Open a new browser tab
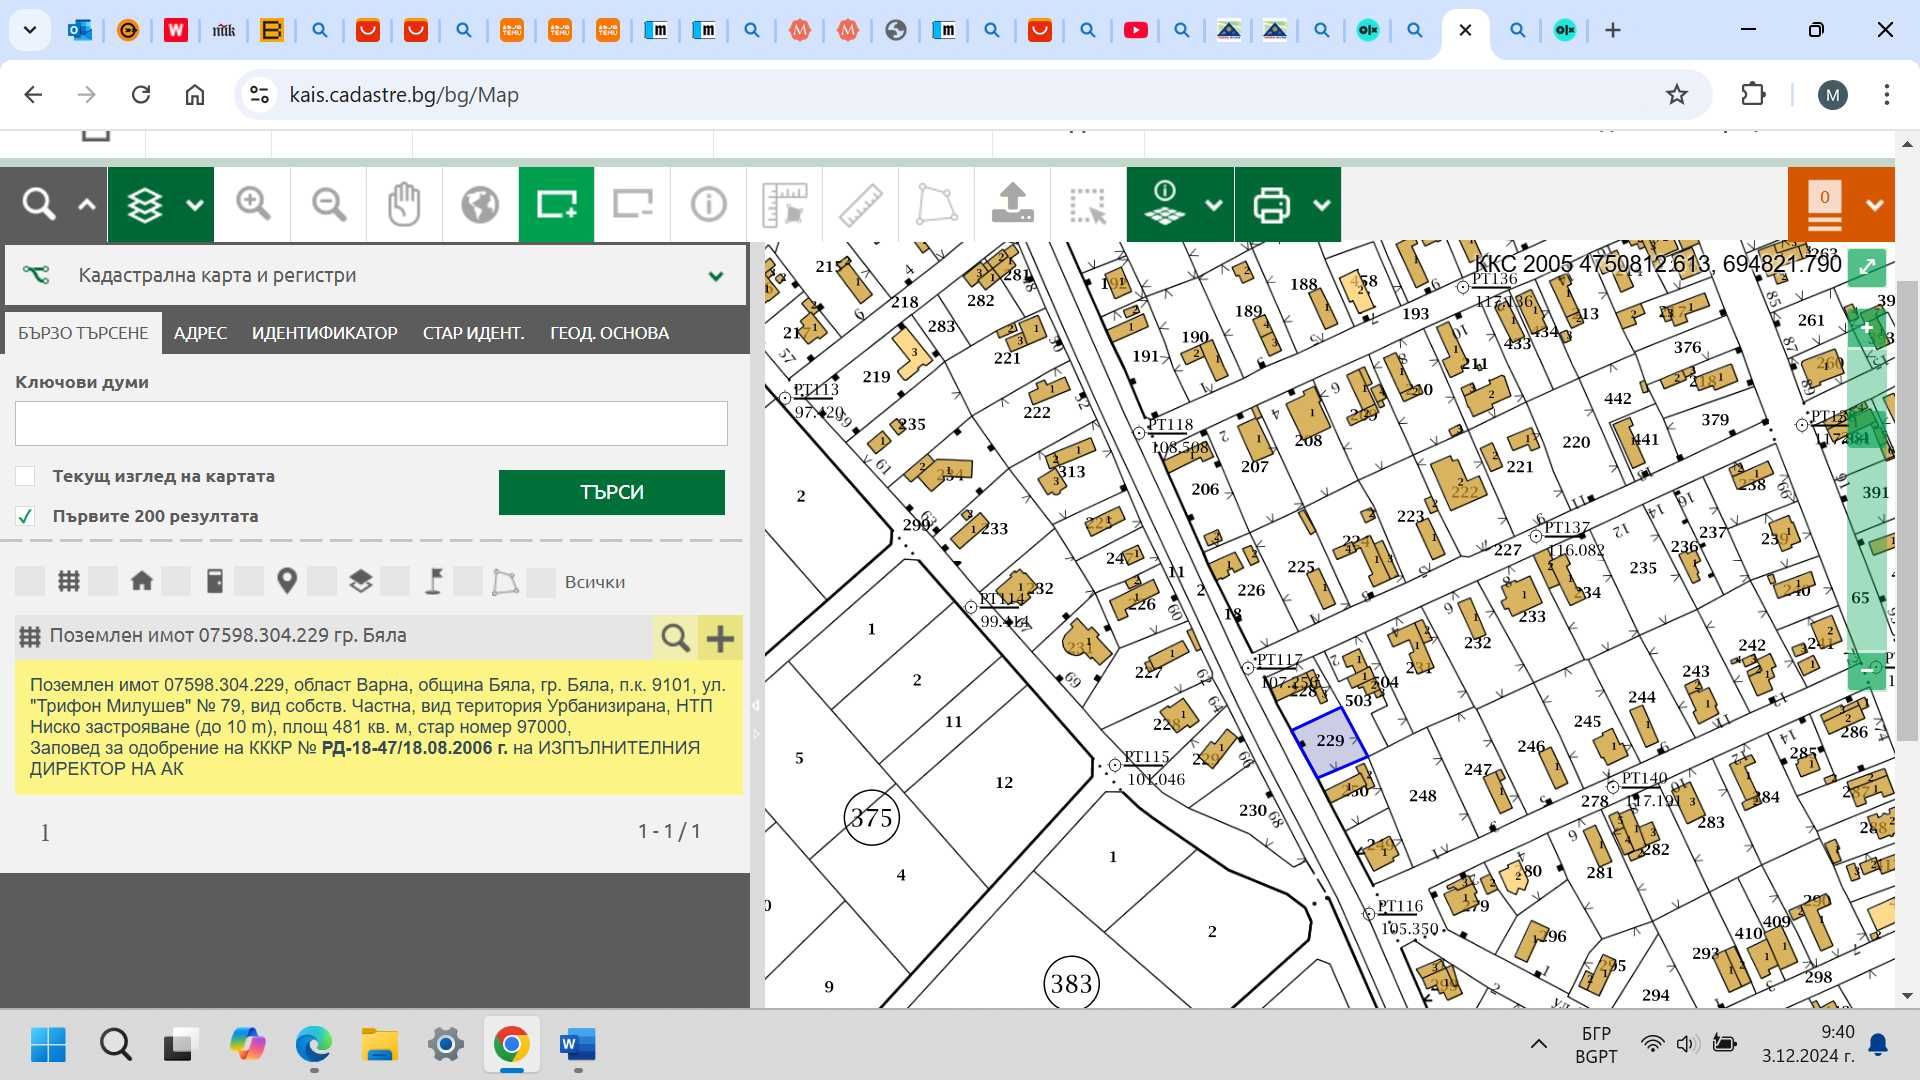Image resolution: width=1920 pixels, height=1080 pixels. click(1612, 30)
